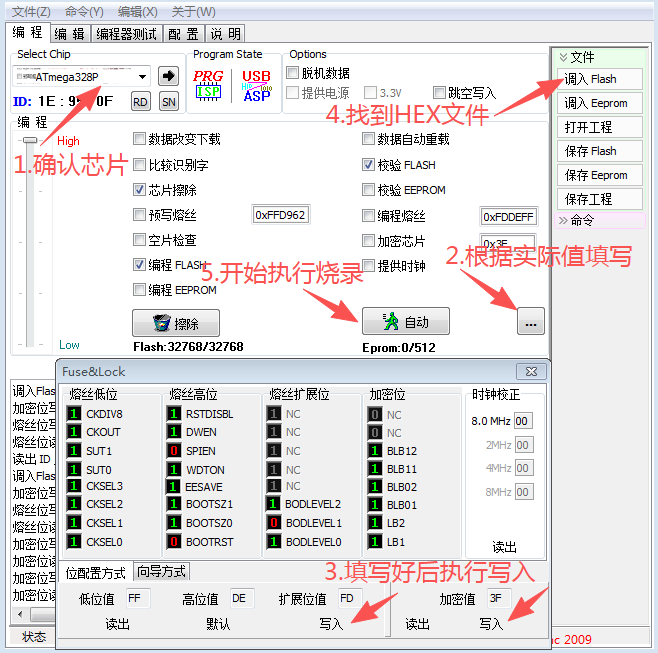This screenshot has height=653, width=658.
Task: Click the 调入 Flash button
Action: 600,79
